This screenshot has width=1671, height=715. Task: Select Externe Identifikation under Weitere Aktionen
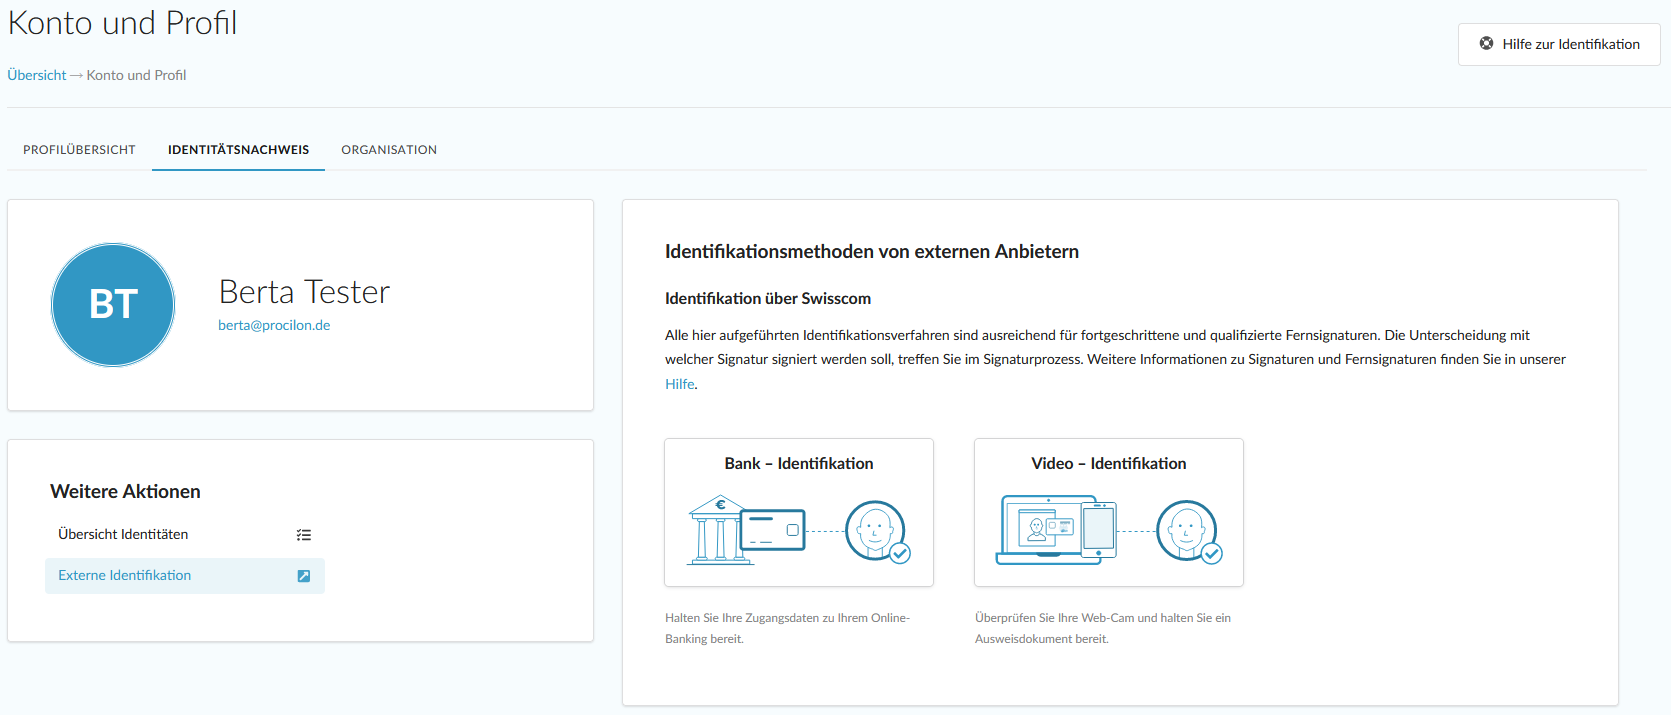click(125, 575)
